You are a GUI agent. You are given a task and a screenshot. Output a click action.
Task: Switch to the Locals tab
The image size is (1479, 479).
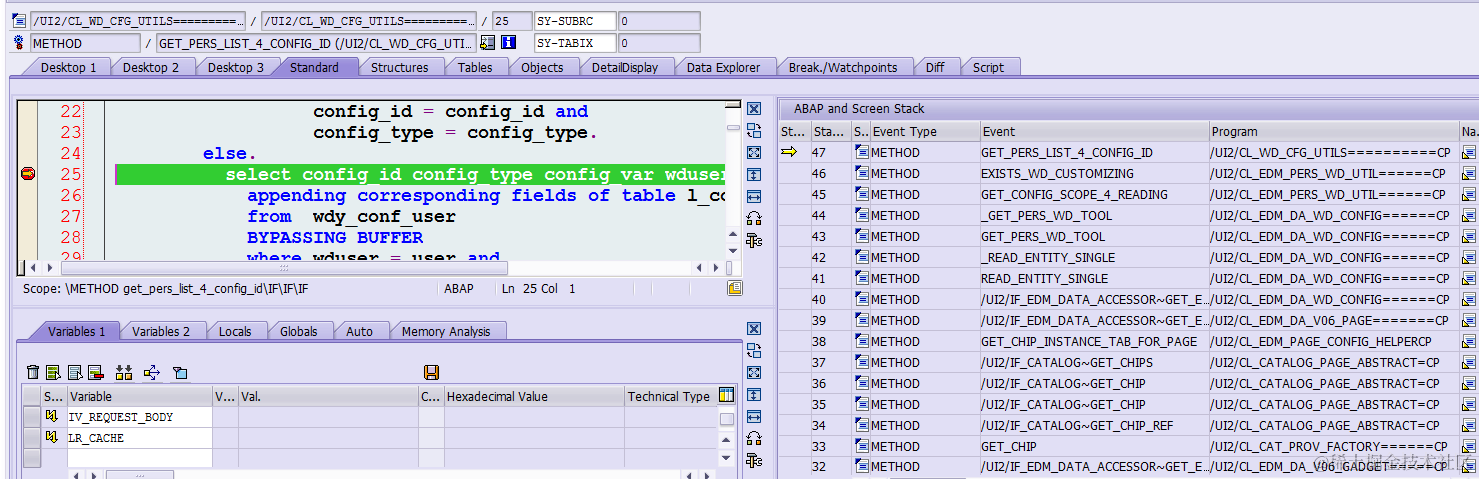click(235, 331)
